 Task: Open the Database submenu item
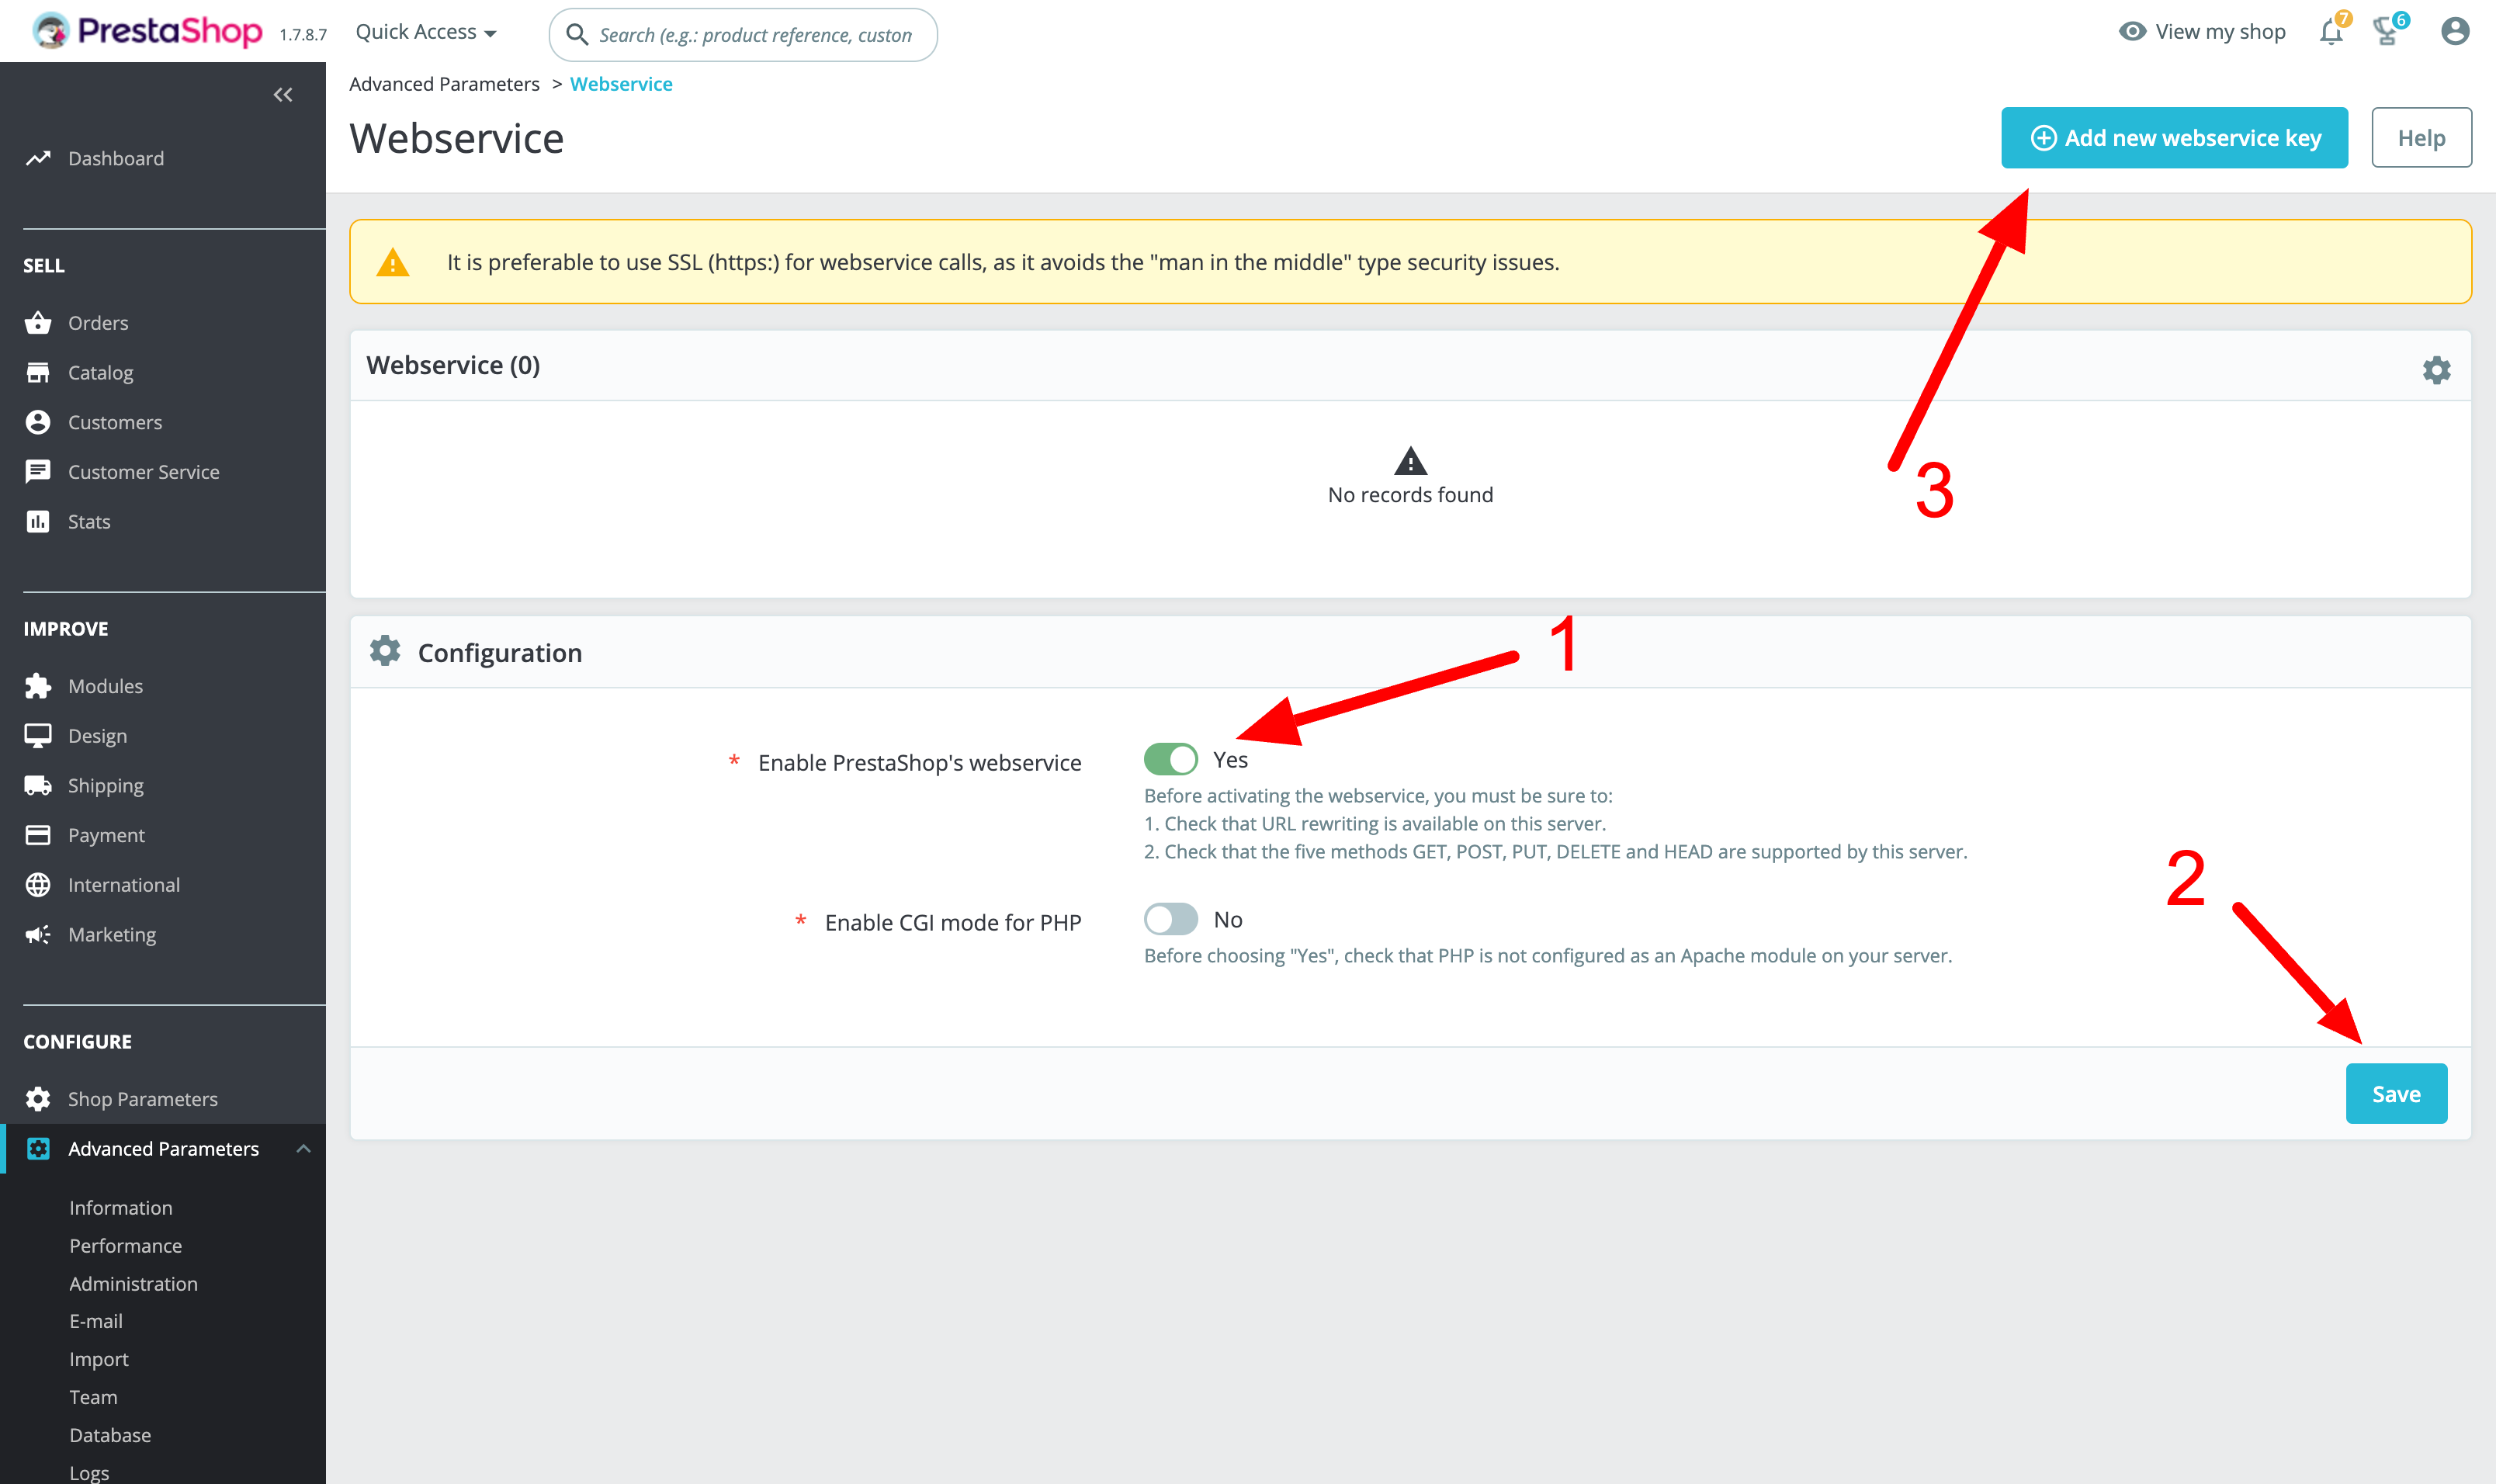point(110,1436)
